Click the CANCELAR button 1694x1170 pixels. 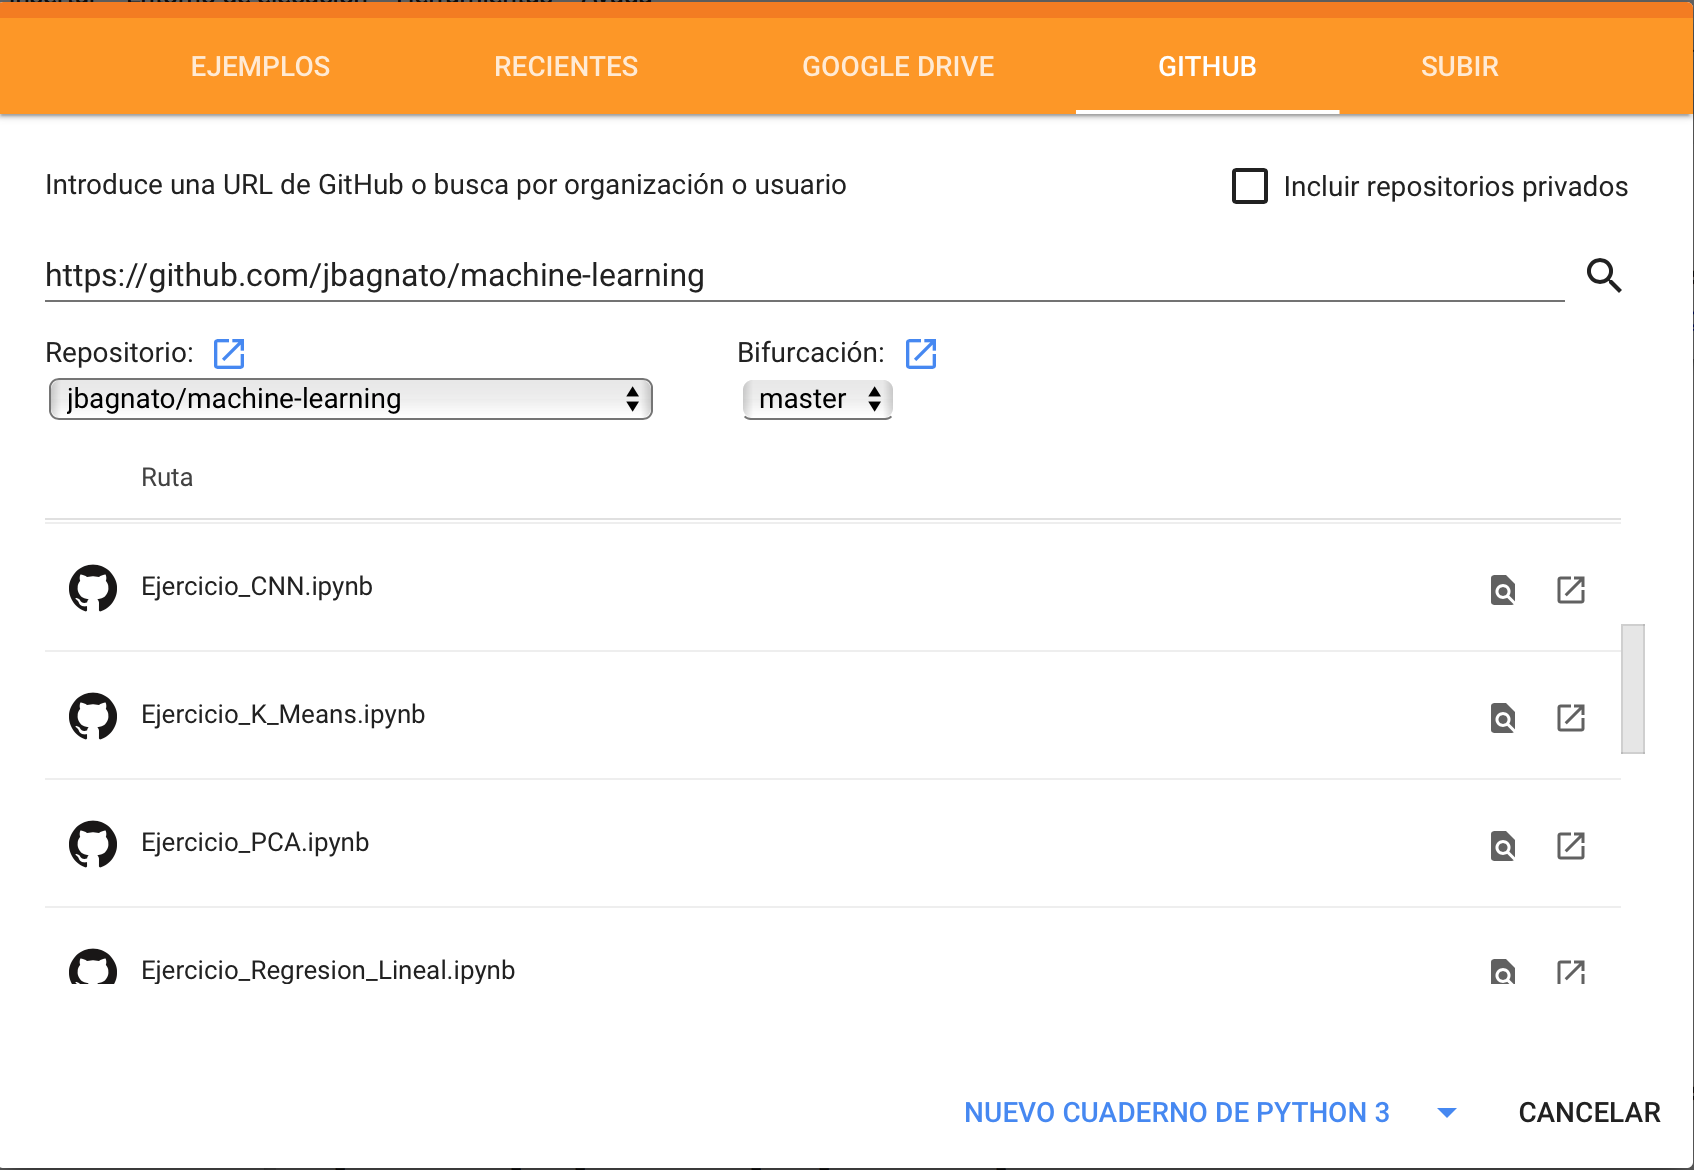click(1589, 1113)
